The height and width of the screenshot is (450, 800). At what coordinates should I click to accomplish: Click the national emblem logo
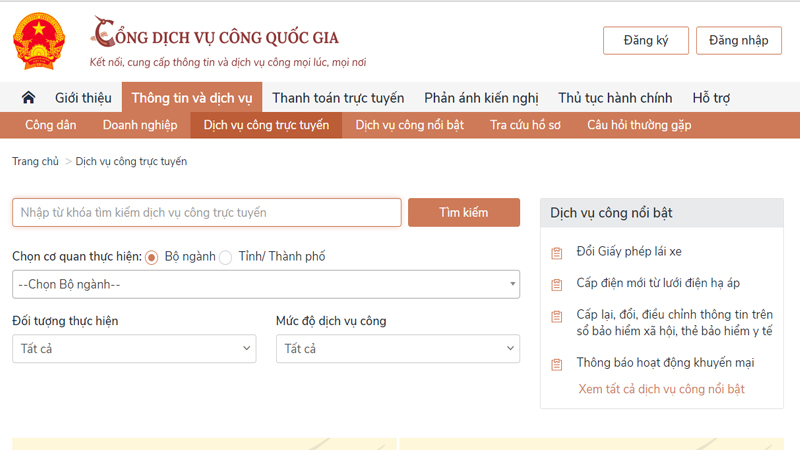click(x=38, y=42)
